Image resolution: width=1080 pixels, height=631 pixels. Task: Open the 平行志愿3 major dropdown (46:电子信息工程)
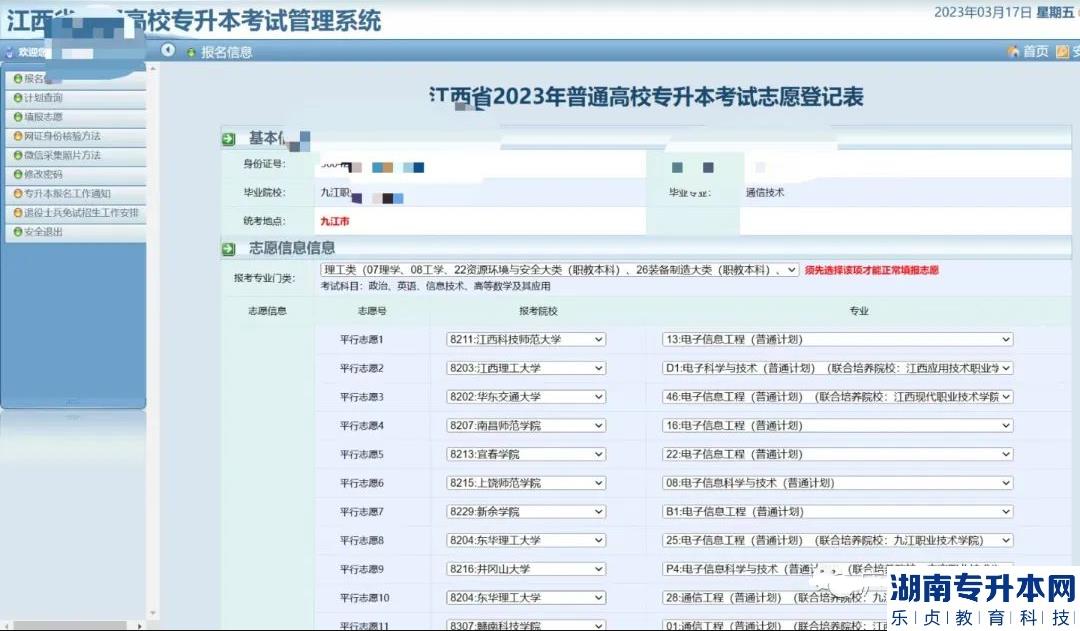pos(838,397)
